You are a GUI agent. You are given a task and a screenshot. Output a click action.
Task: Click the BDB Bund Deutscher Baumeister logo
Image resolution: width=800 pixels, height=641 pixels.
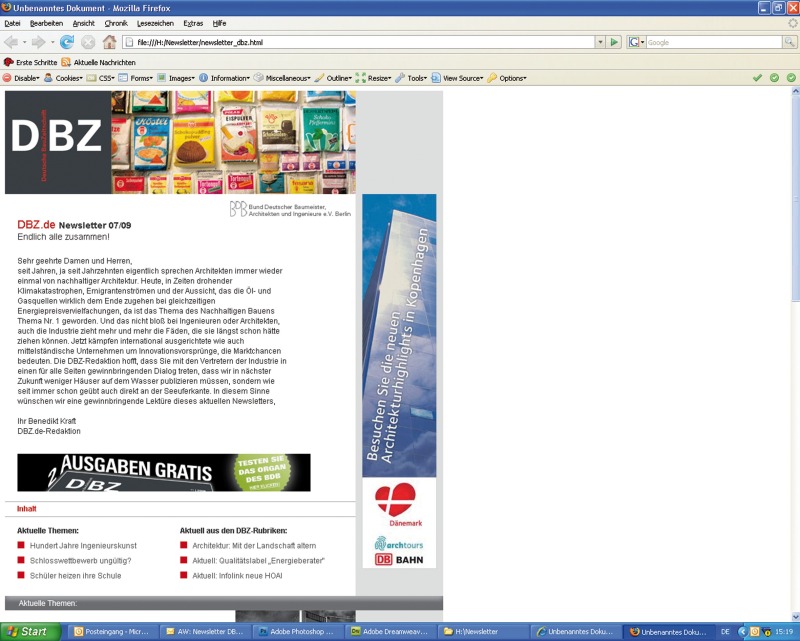pyautogui.click(x=290, y=209)
